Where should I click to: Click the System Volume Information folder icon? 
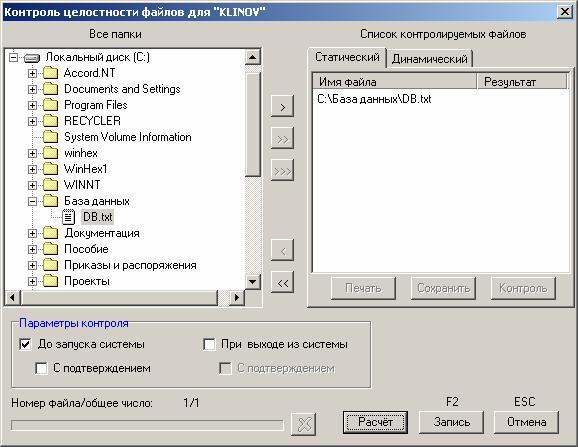[51, 137]
